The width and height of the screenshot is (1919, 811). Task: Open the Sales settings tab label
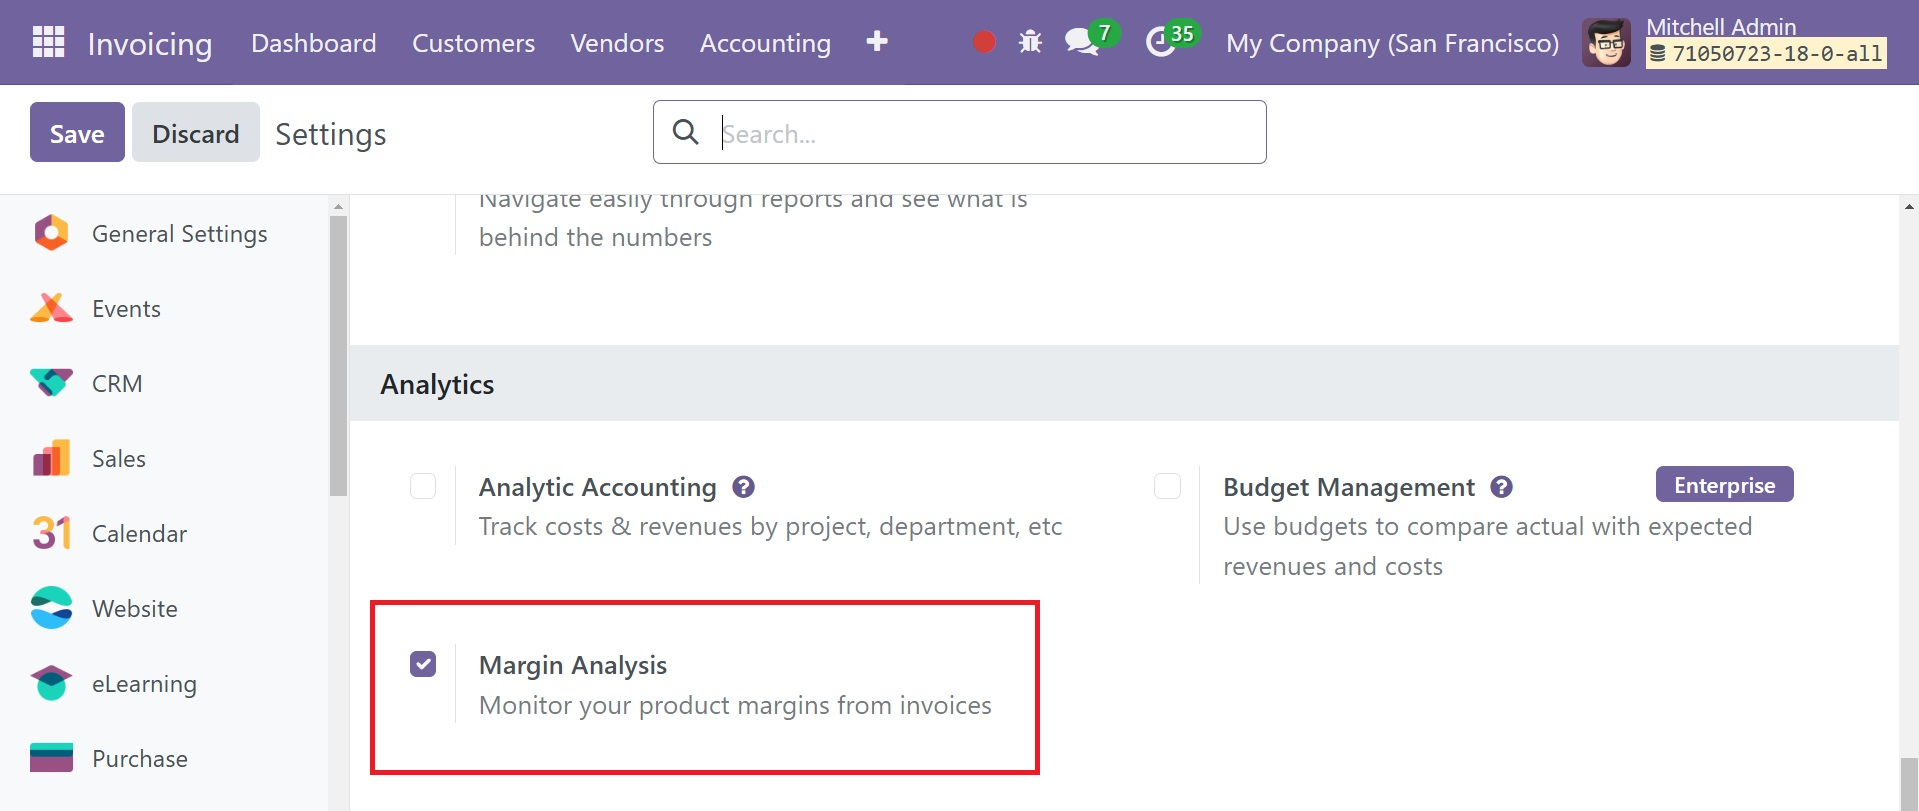pos(119,459)
